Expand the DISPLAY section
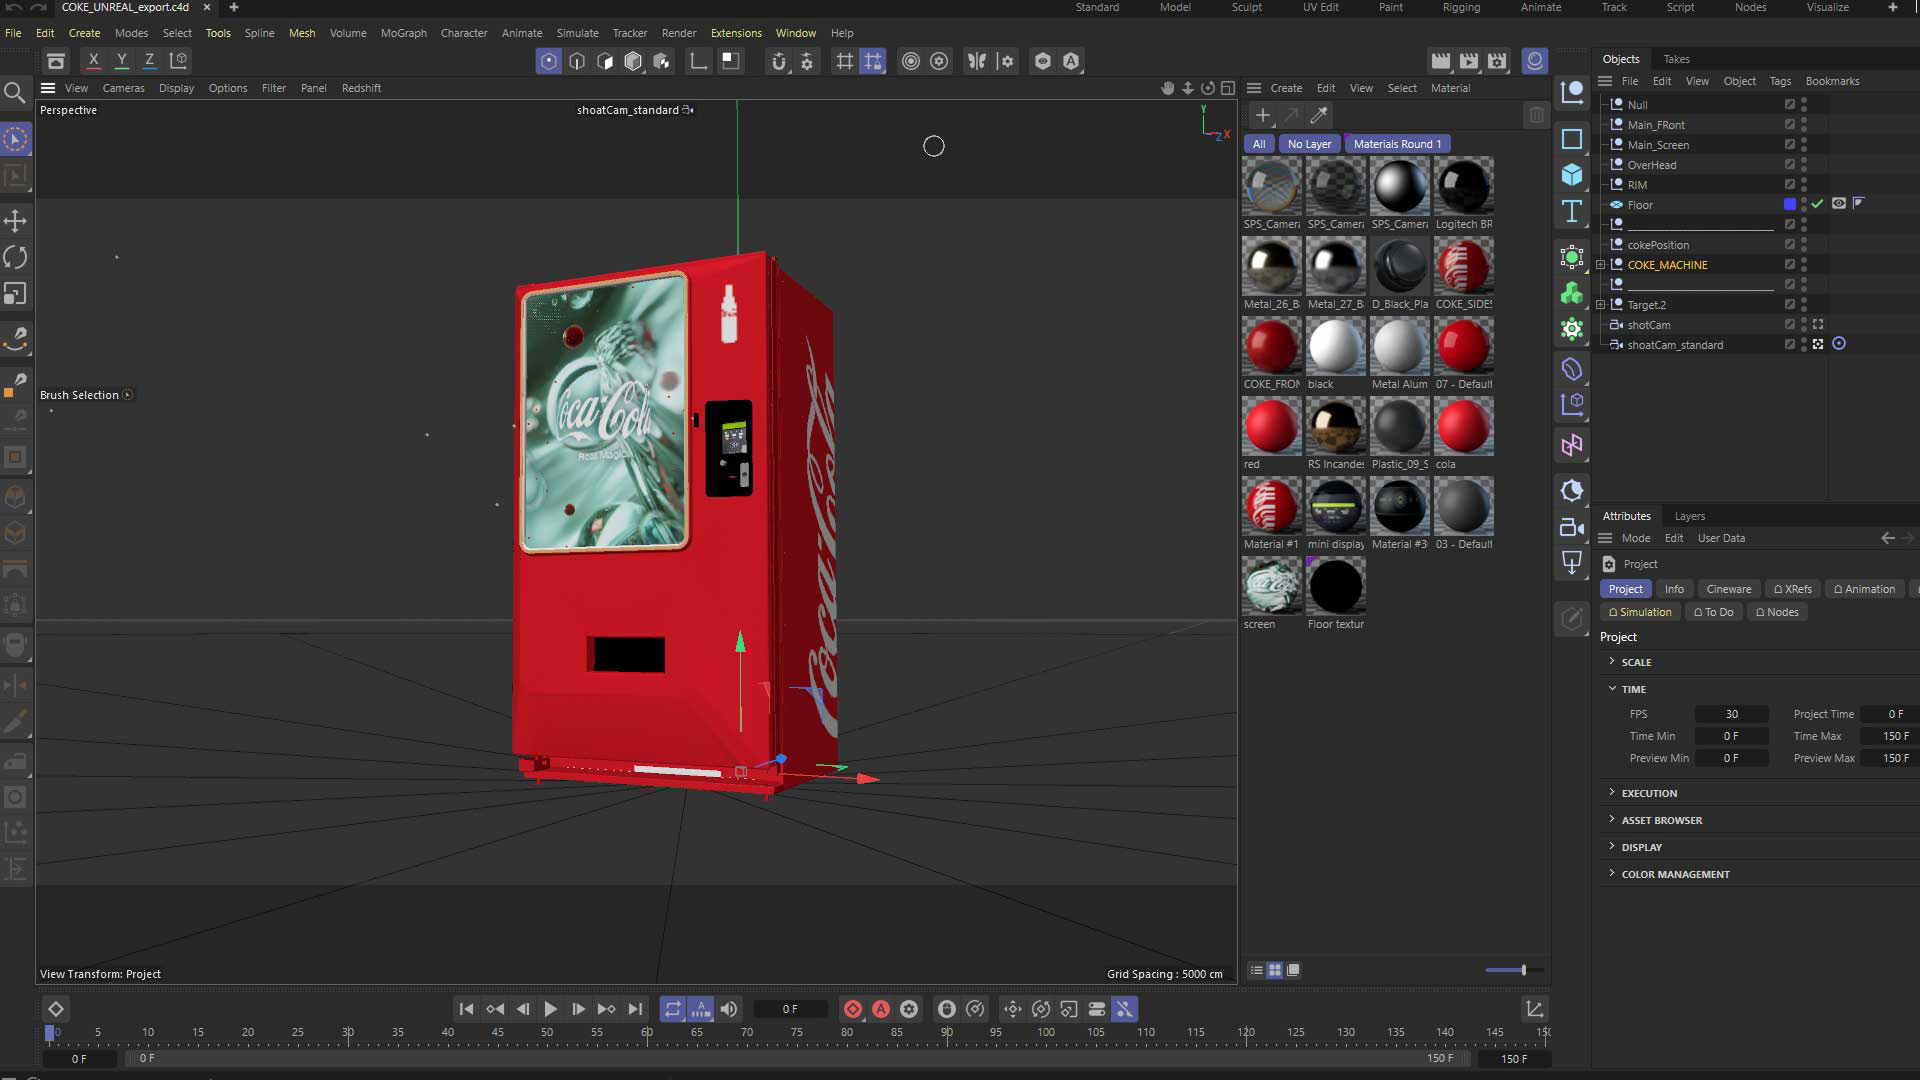The height and width of the screenshot is (1080, 1920). (1612, 847)
